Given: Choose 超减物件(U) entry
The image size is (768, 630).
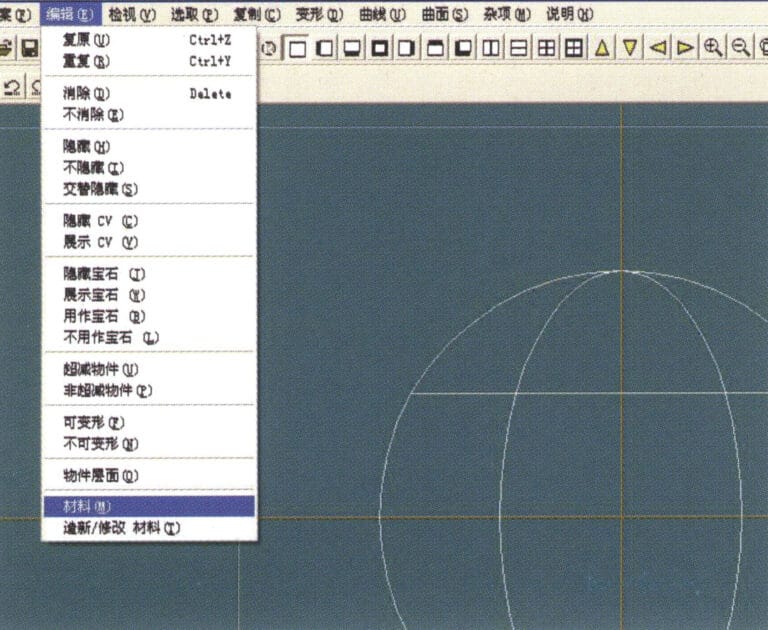Looking at the screenshot, I should coord(149,369).
